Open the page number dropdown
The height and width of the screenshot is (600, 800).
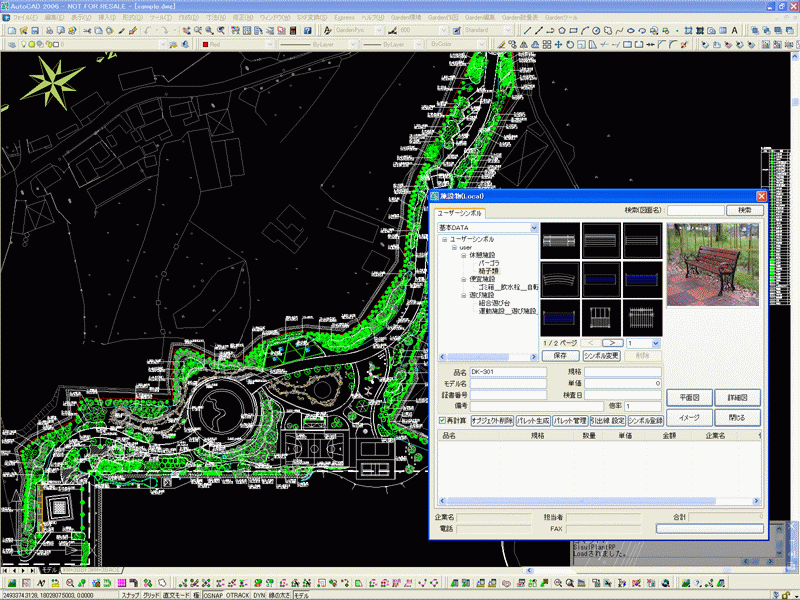(x=655, y=343)
